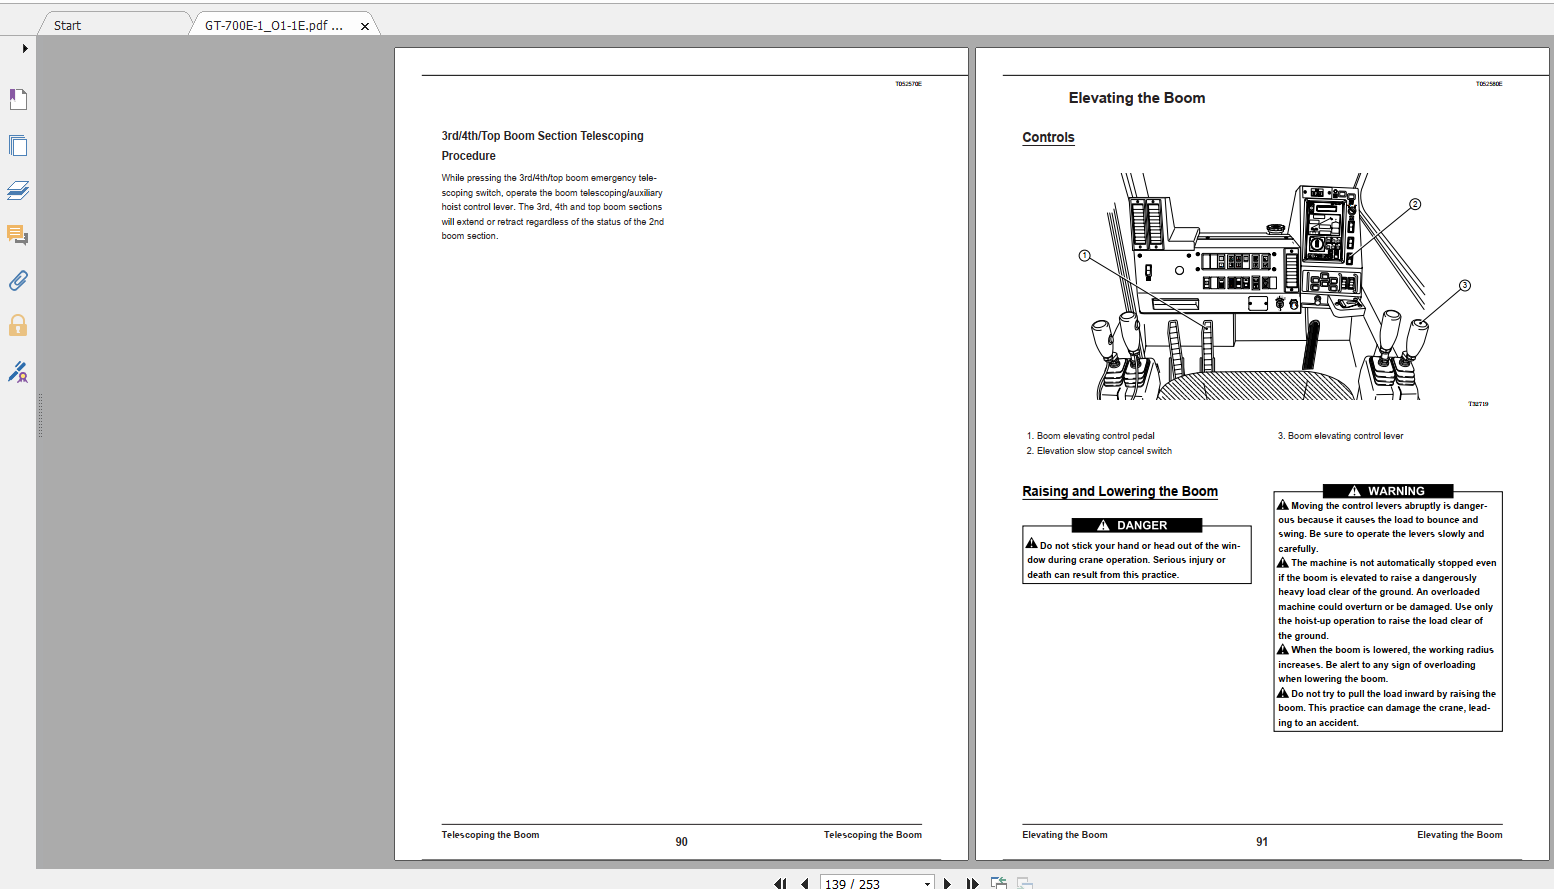Viewport: 1554px width, 889px height.
Task: Click page number 90 in footer
Action: (x=681, y=842)
